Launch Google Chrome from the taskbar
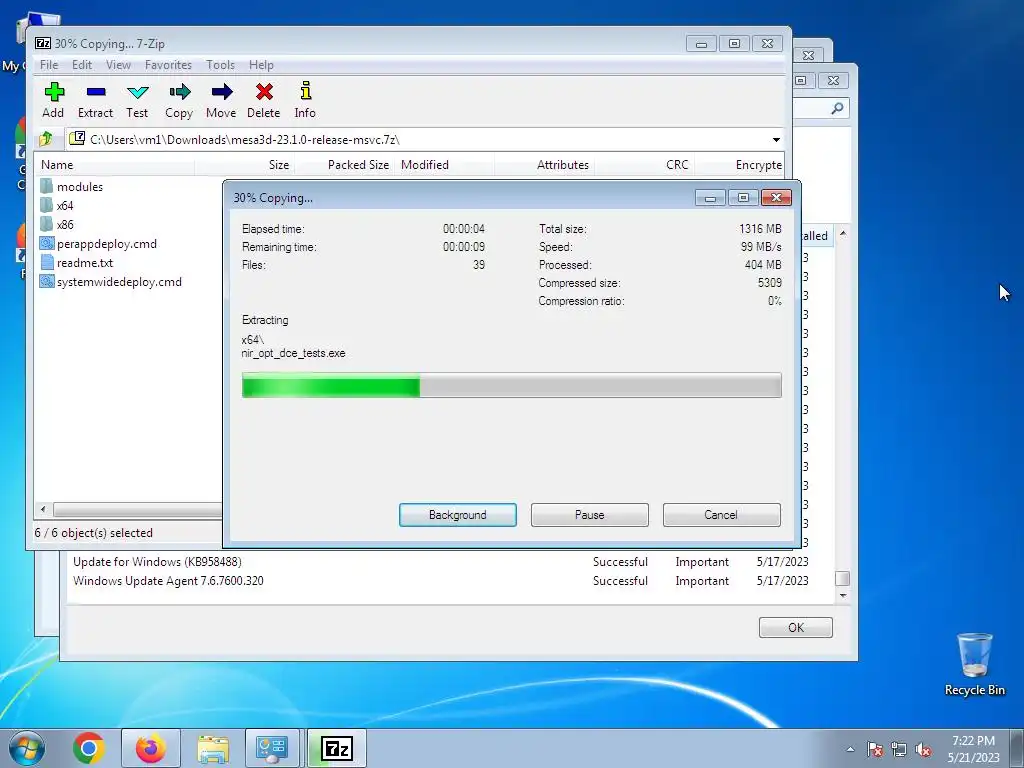 coord(89,748)
